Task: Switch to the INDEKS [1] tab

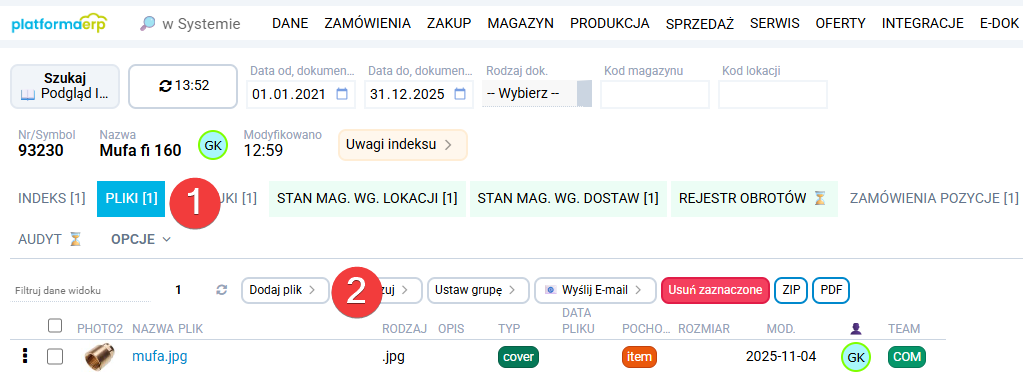Action: click(x=52, y=198)
